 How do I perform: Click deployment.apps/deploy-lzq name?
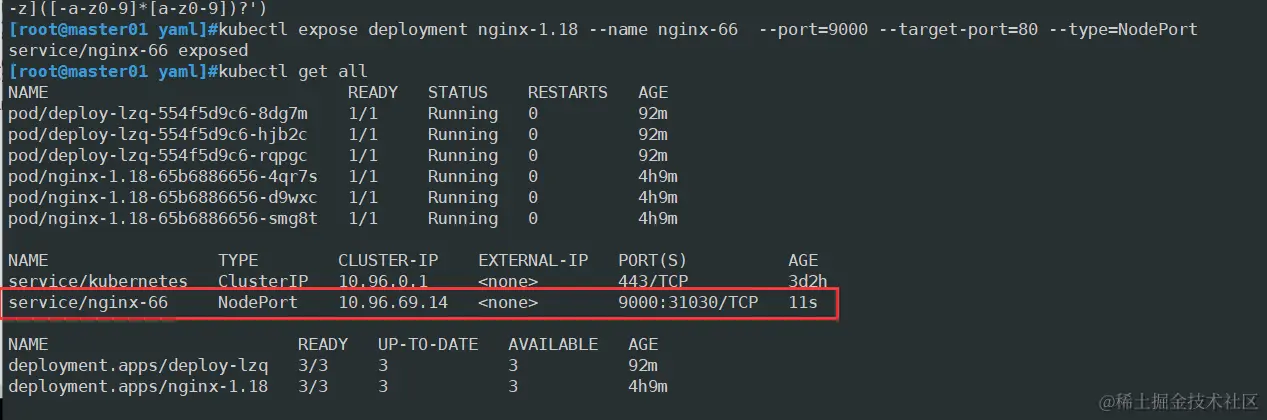pos(138,365)
